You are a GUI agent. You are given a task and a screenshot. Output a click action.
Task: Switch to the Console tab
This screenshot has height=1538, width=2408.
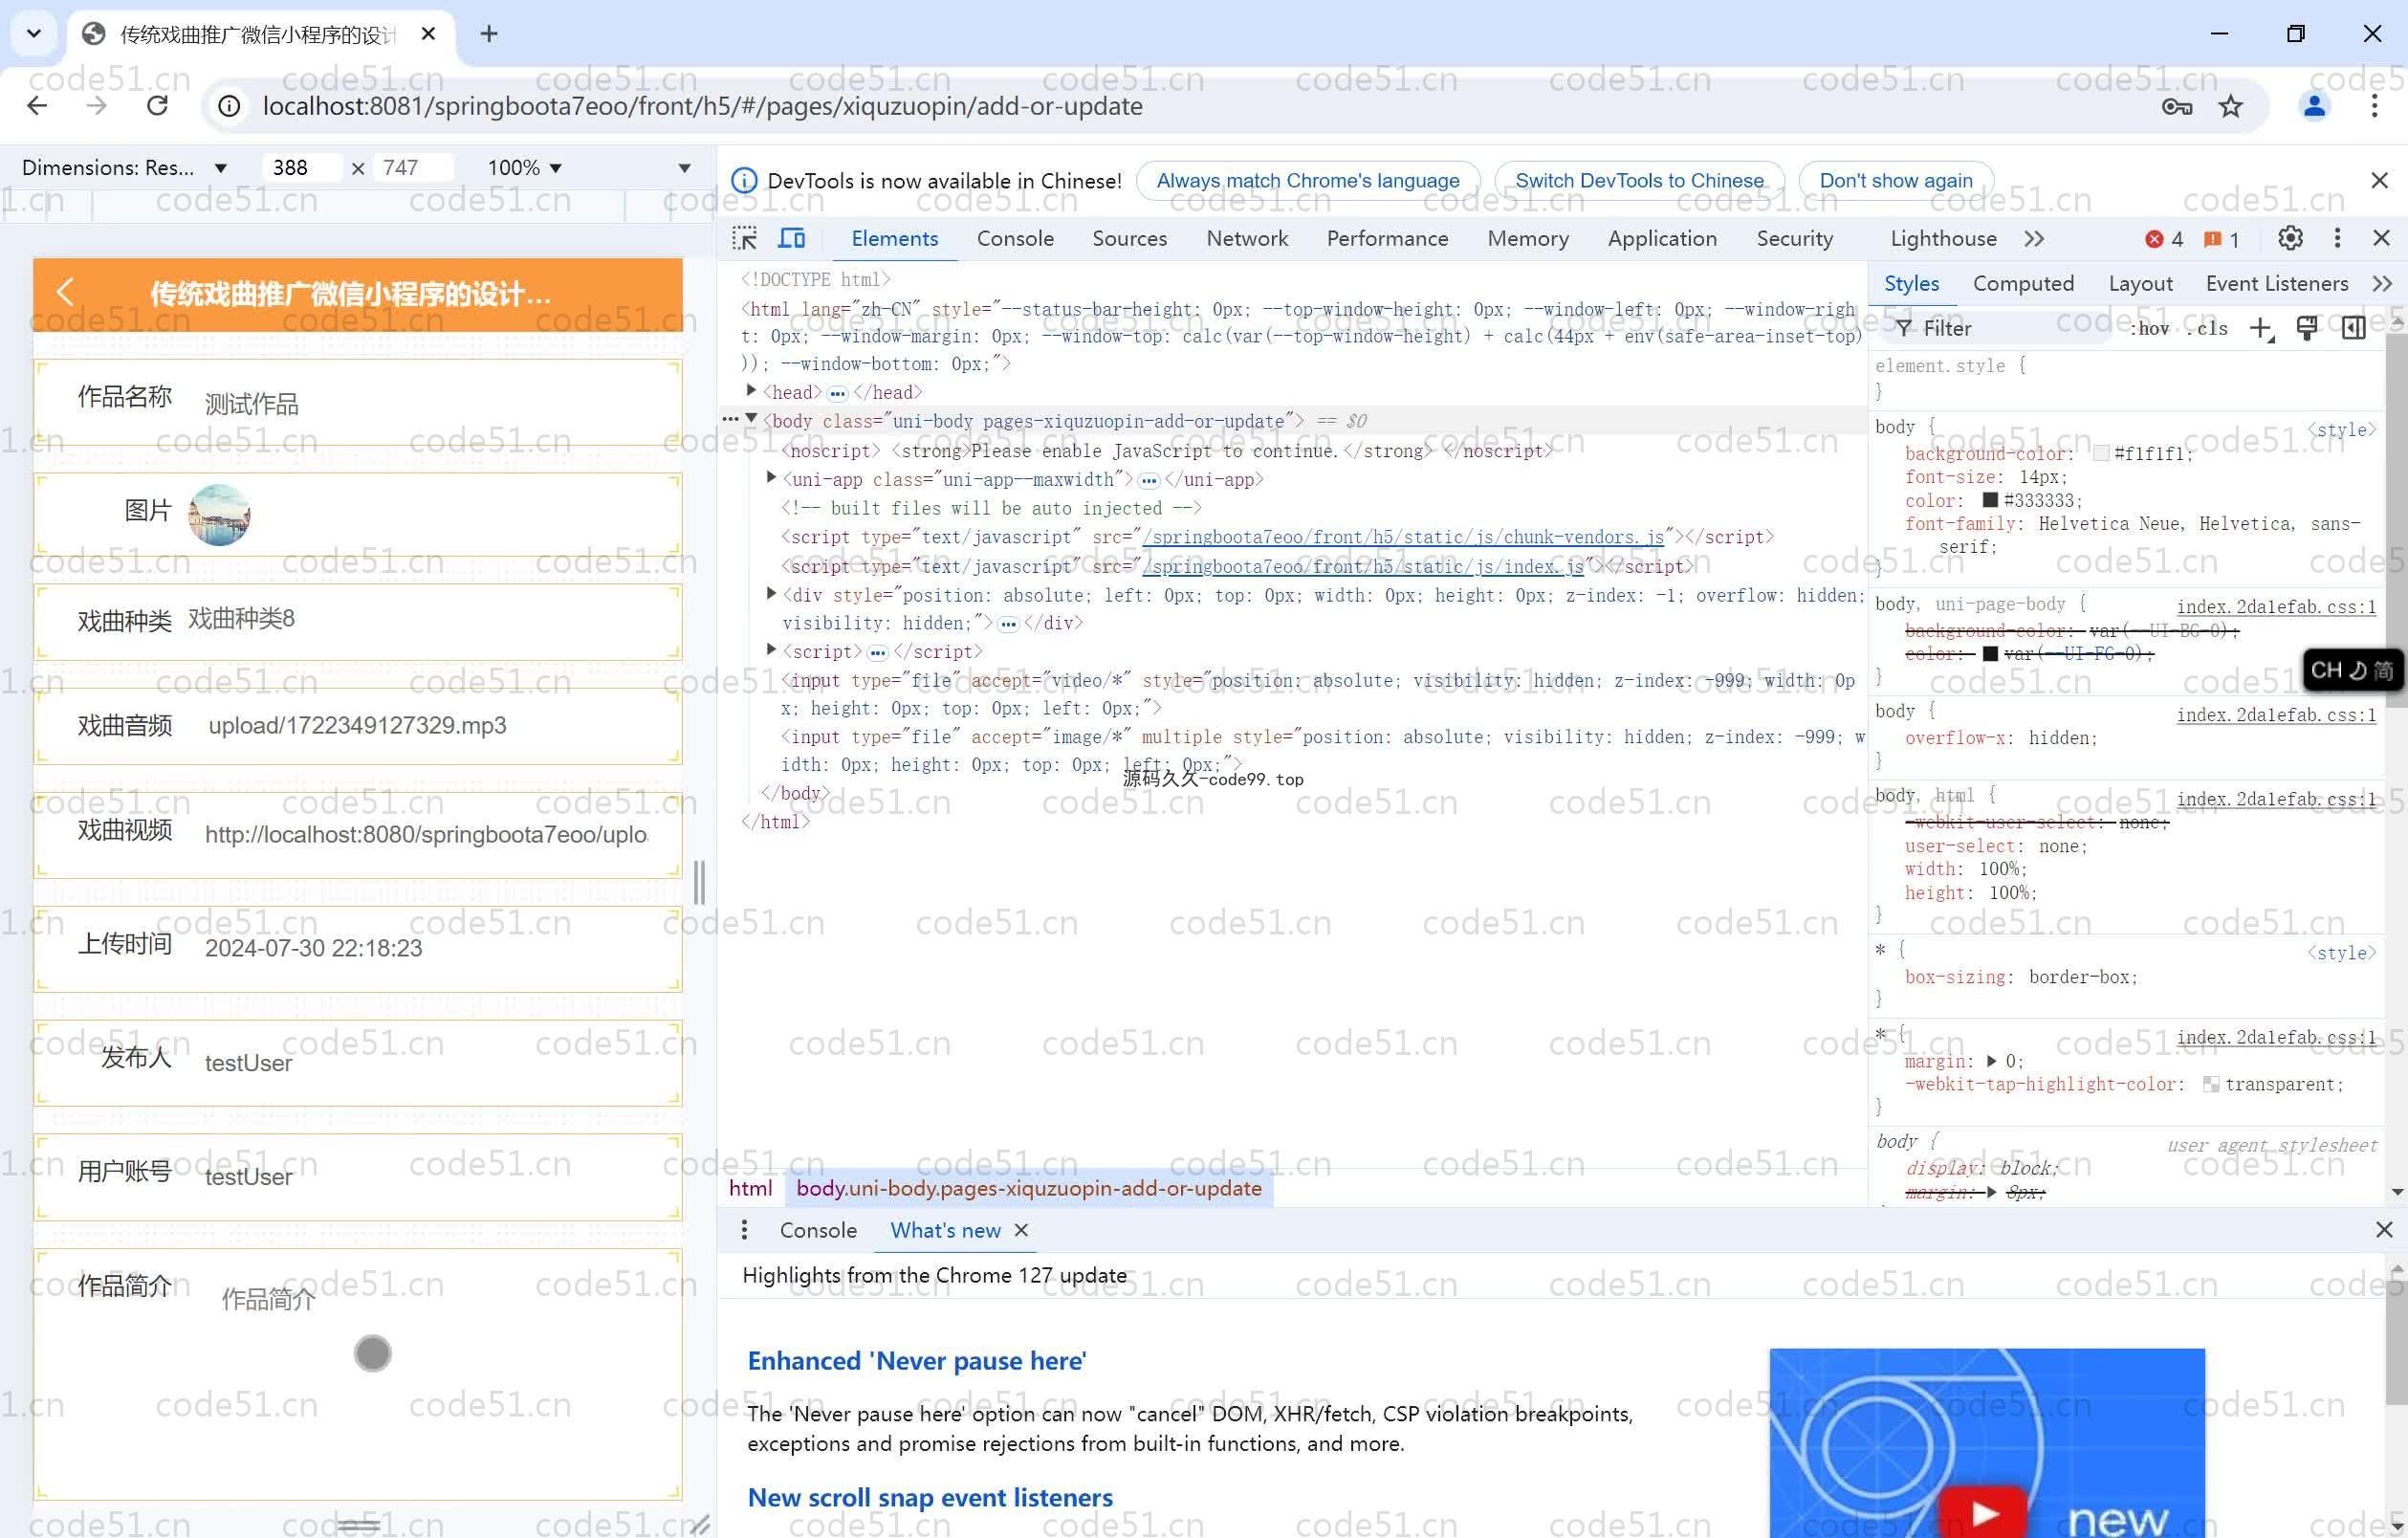1015,238
